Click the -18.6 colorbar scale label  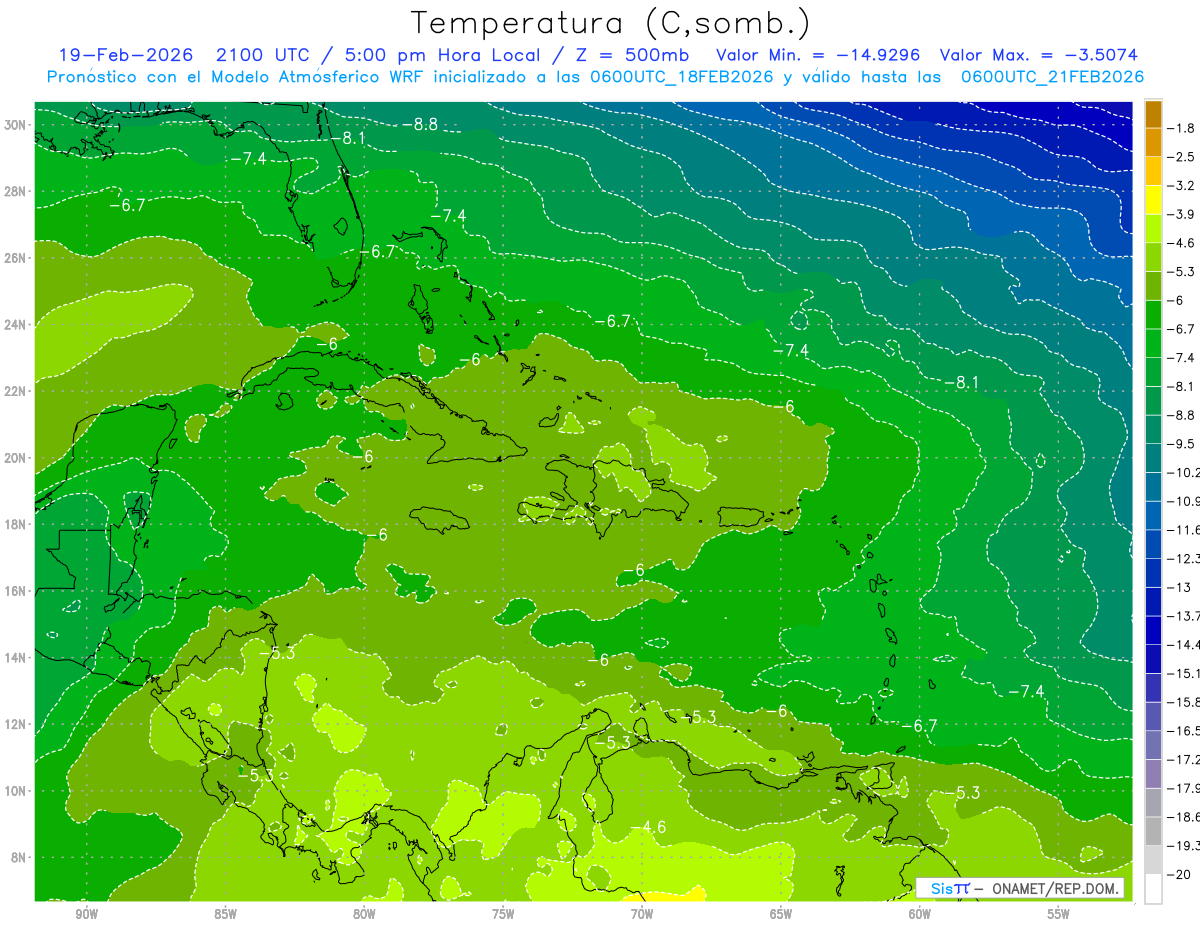tap(1184, 817)
